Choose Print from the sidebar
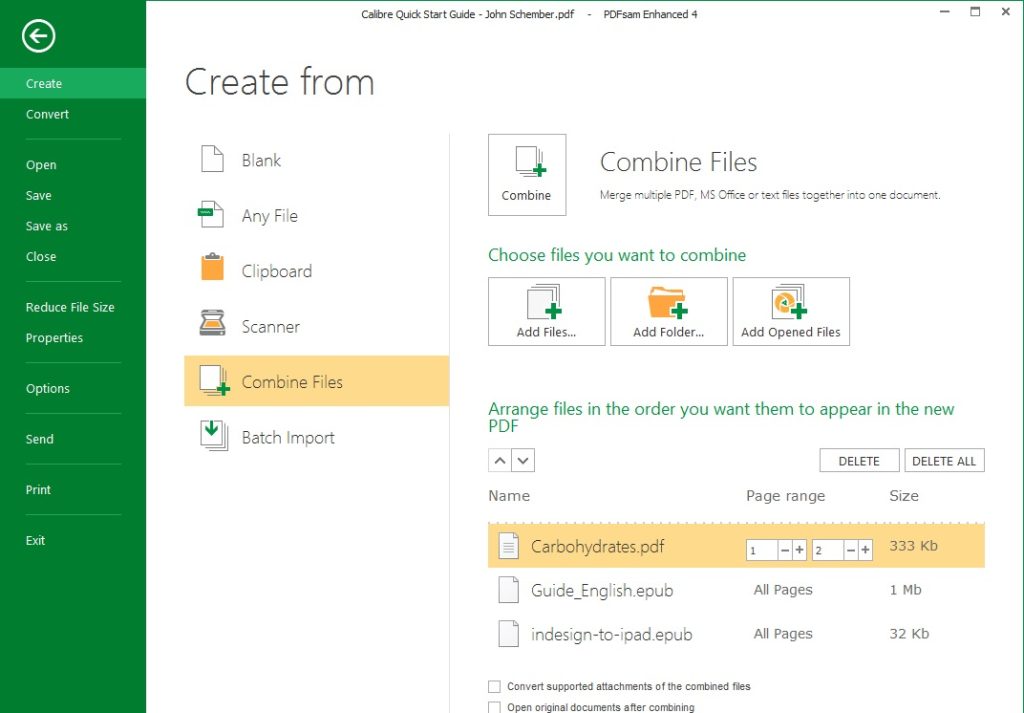 pos(38,490)
